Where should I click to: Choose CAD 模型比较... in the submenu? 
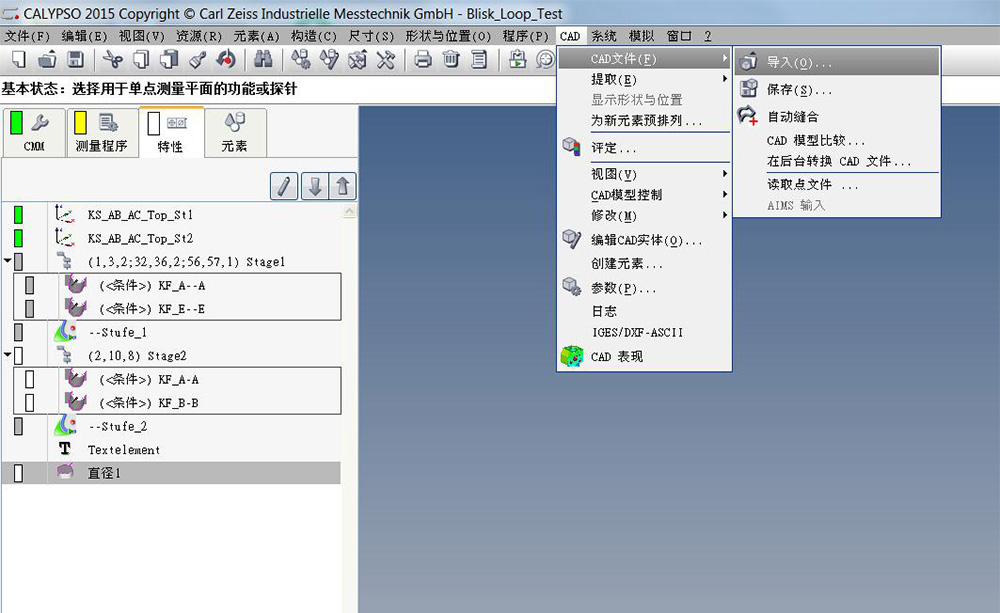click(x=837, y=140)
